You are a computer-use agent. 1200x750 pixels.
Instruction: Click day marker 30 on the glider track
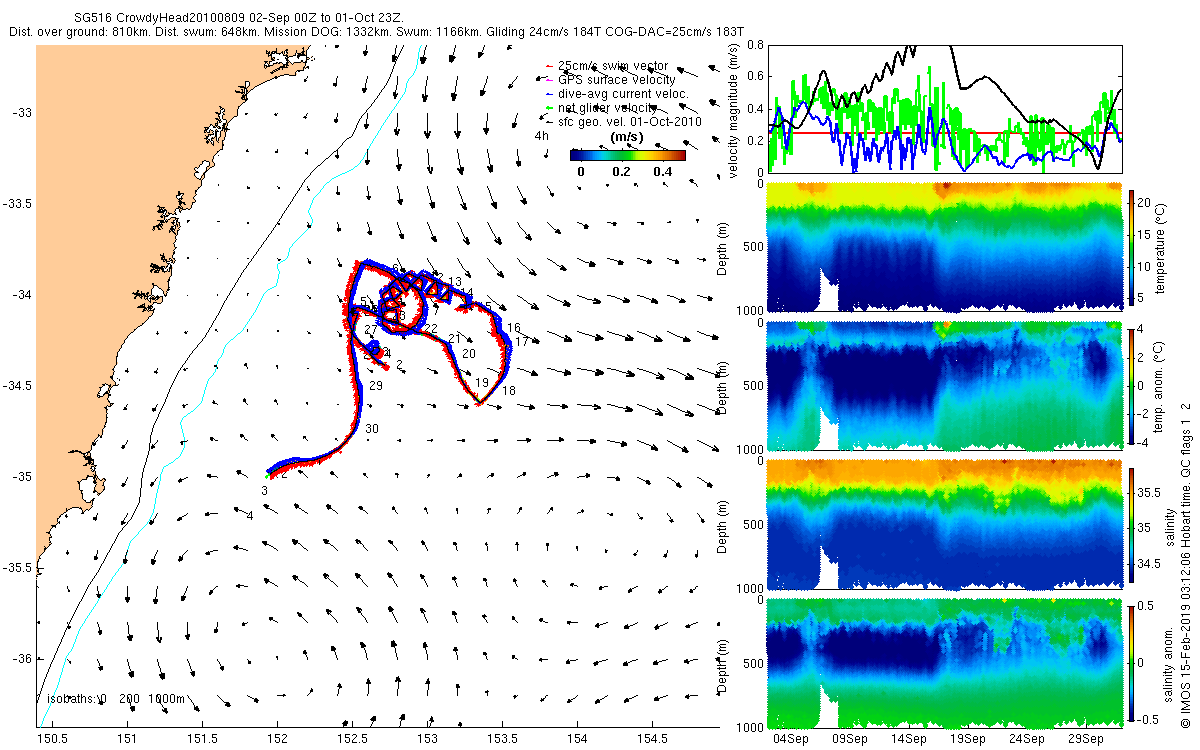coord(372,428)
